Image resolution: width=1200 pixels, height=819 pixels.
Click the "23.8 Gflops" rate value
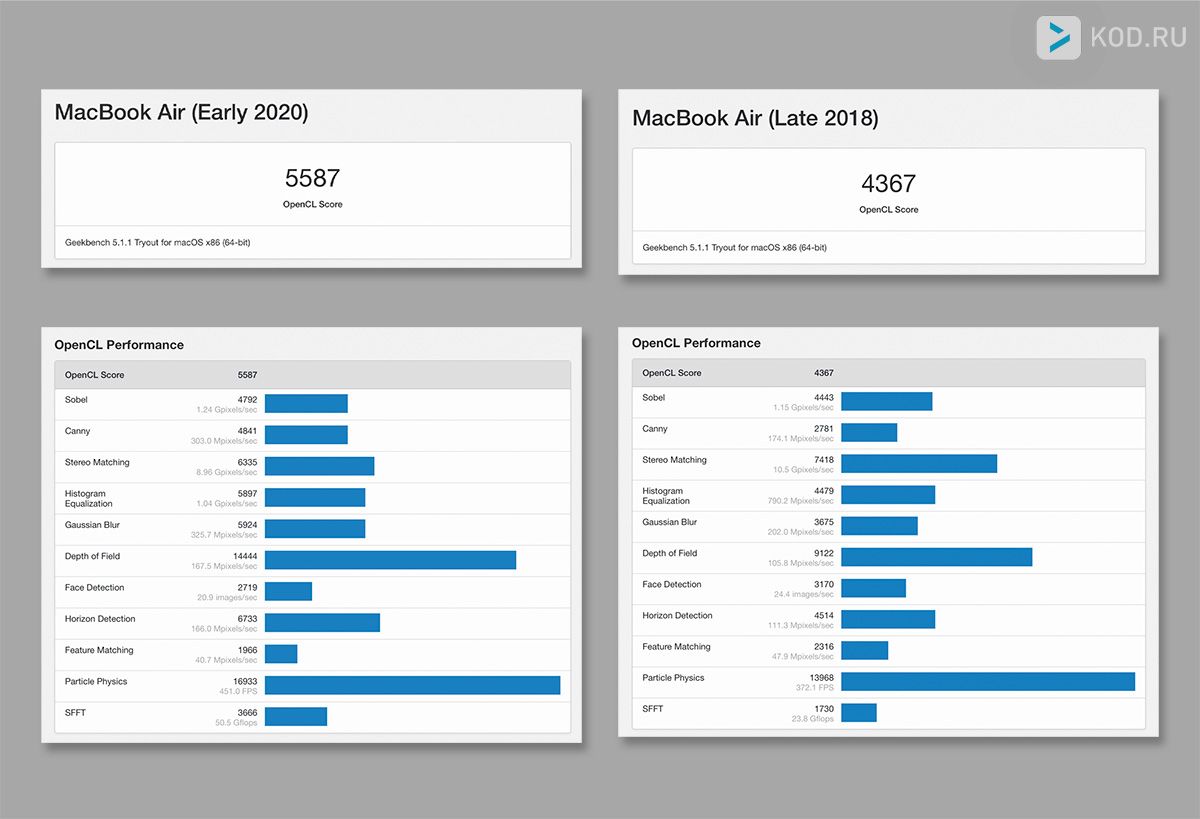coord(813,719)
